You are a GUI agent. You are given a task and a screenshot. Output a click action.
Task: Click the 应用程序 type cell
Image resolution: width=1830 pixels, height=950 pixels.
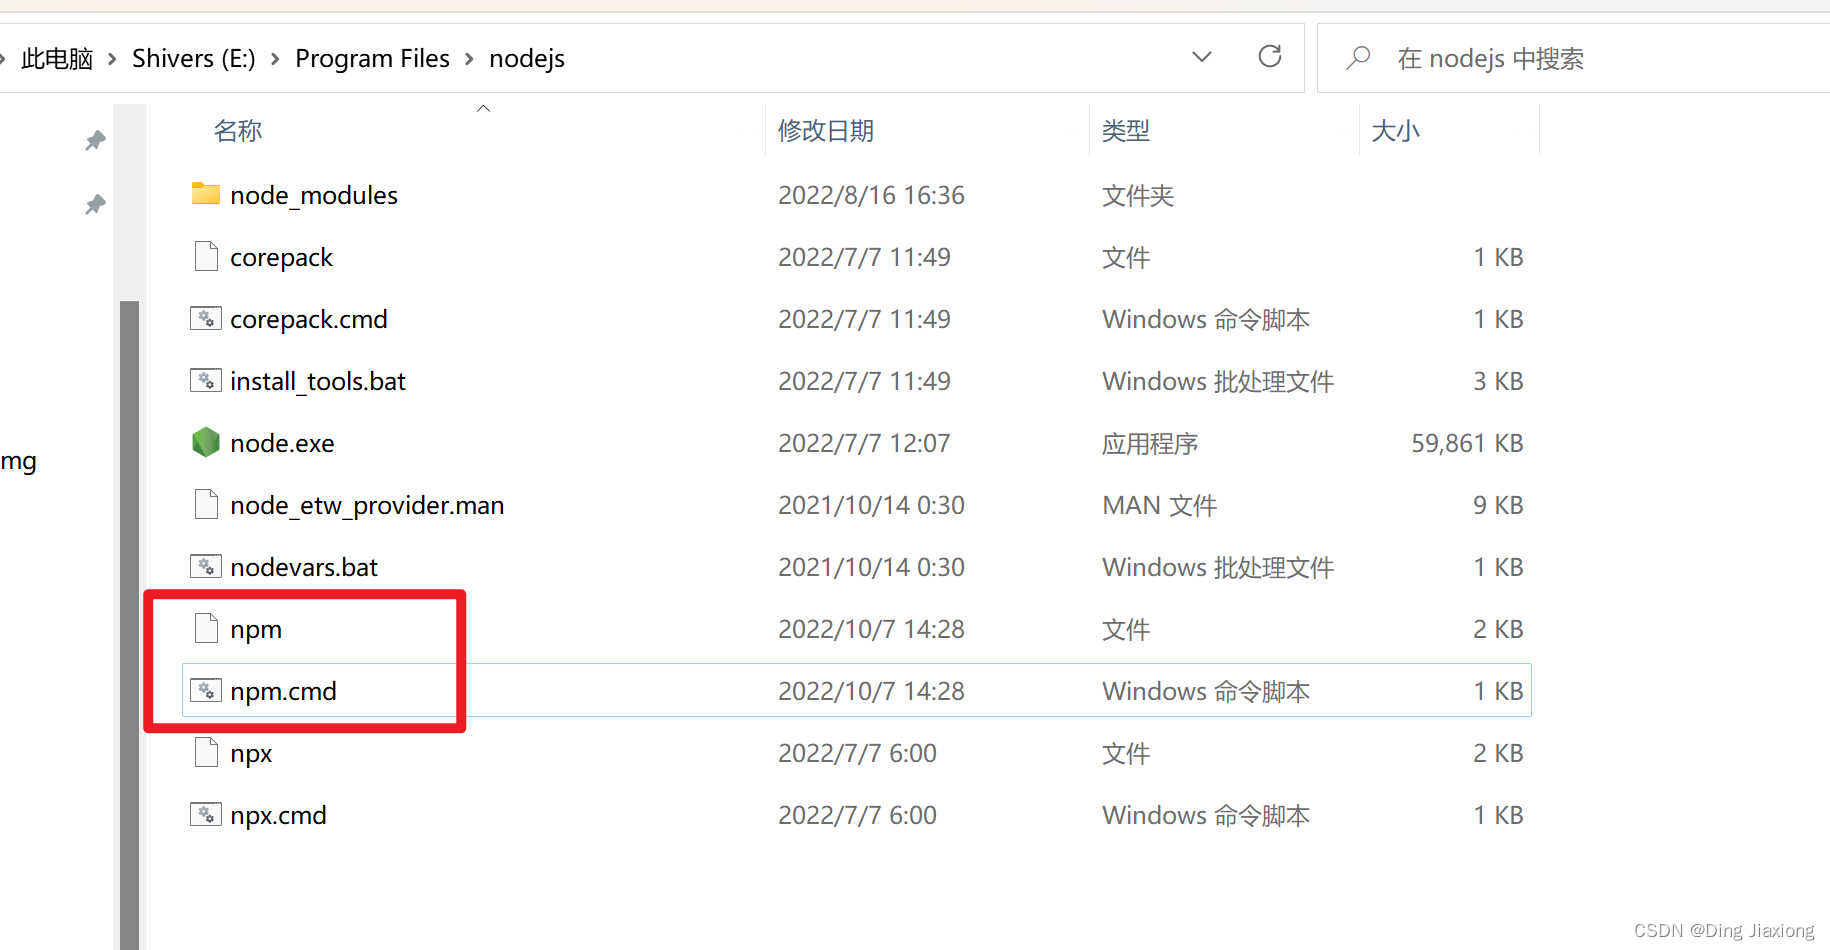pos(1150,443)
